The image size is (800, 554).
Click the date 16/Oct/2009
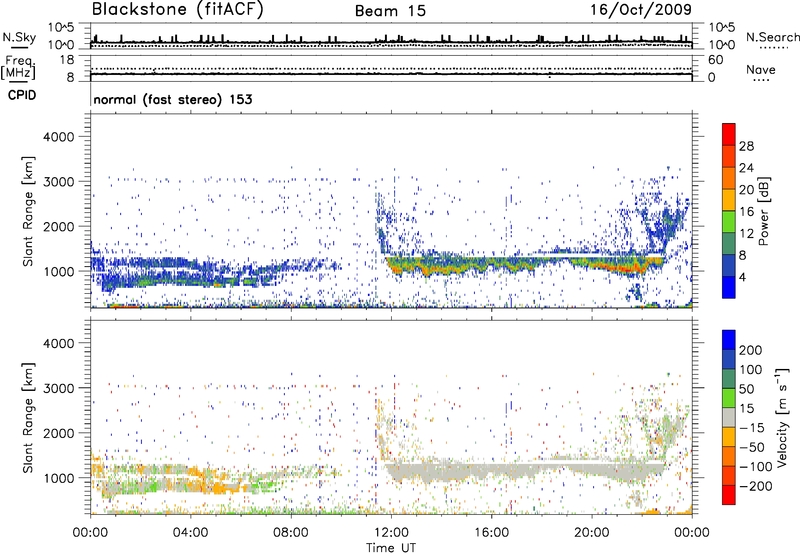641,10
